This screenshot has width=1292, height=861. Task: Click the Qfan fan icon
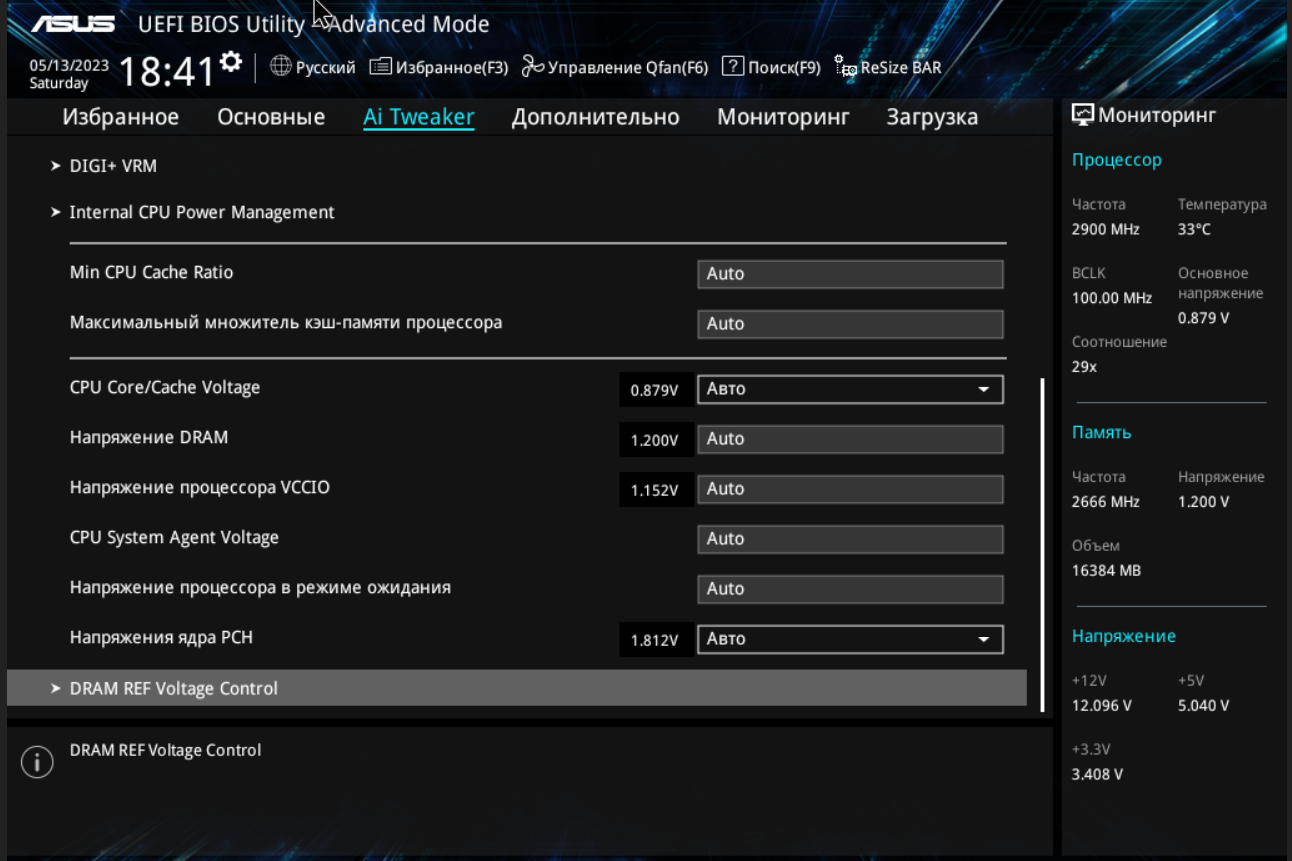pyautogui.click(x=532, y=67)
